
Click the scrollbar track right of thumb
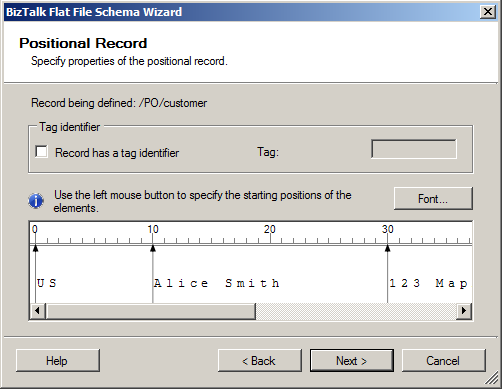[356, 311]
